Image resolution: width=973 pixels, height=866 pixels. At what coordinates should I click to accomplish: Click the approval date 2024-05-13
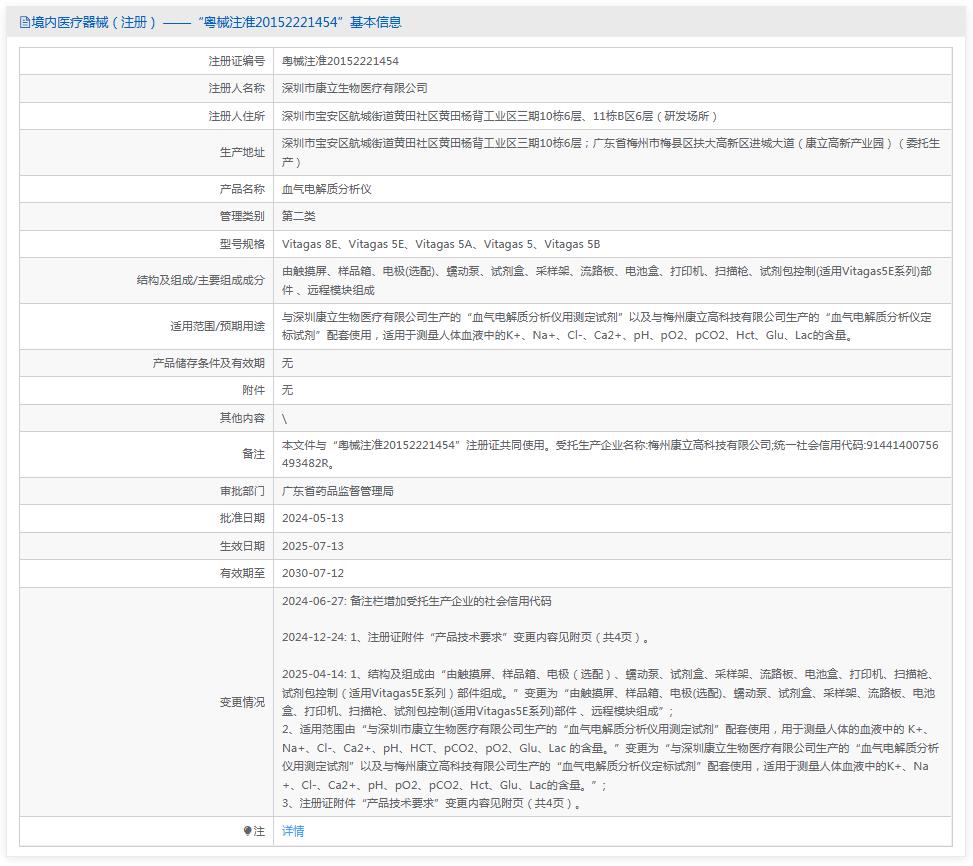pos(312,518)
